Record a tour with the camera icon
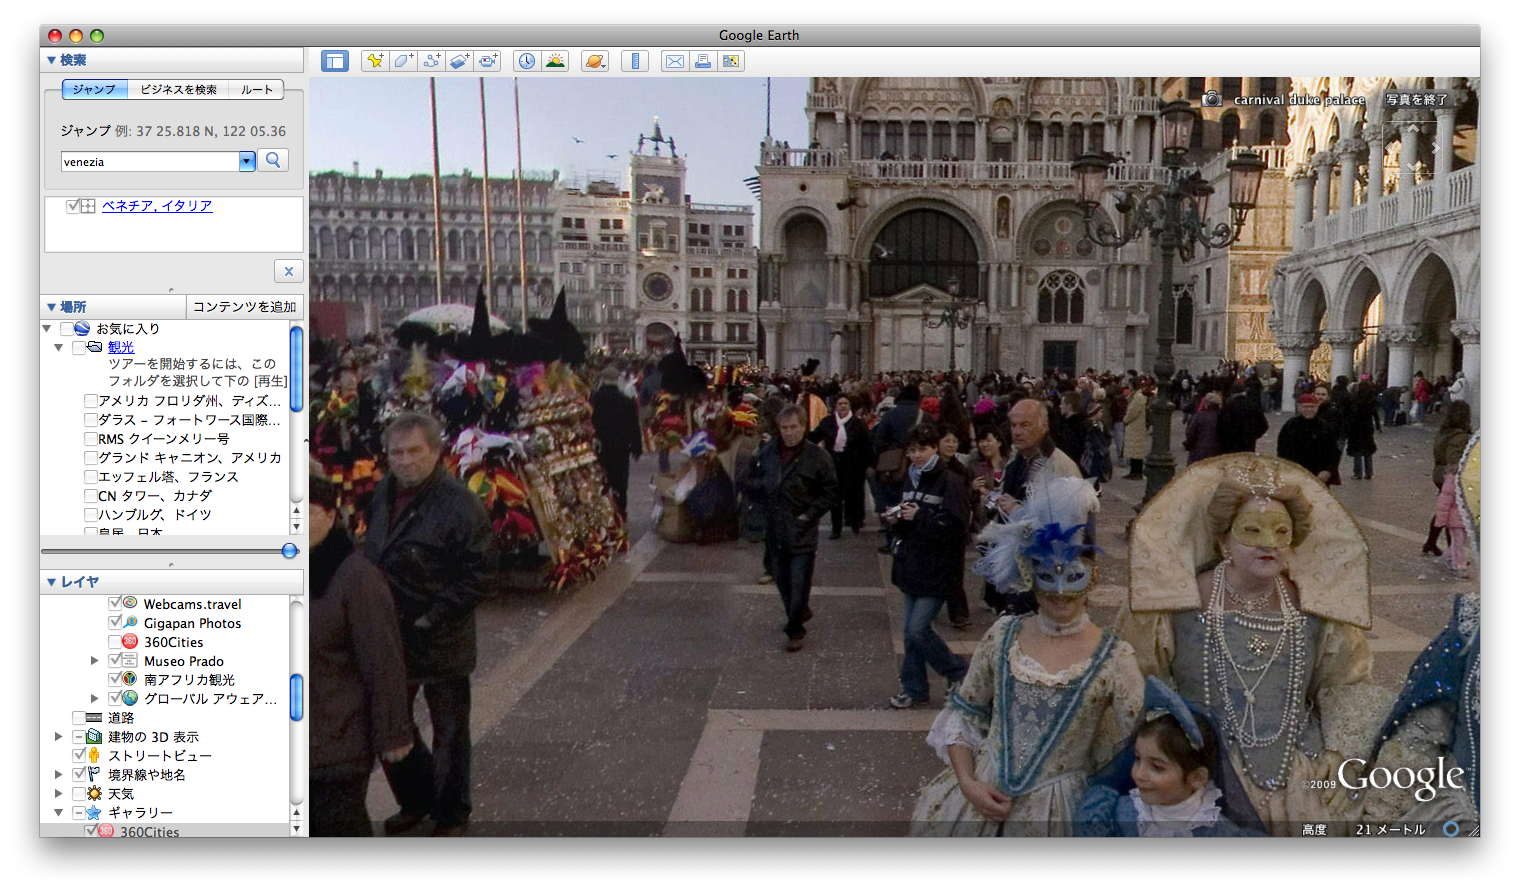Image resolution: width=1520 pixels, height=892 pixels. (487, 61)
